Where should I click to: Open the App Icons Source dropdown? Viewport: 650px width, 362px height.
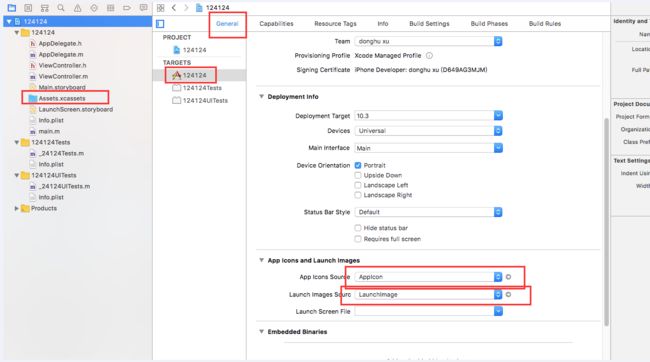[428, 277]
